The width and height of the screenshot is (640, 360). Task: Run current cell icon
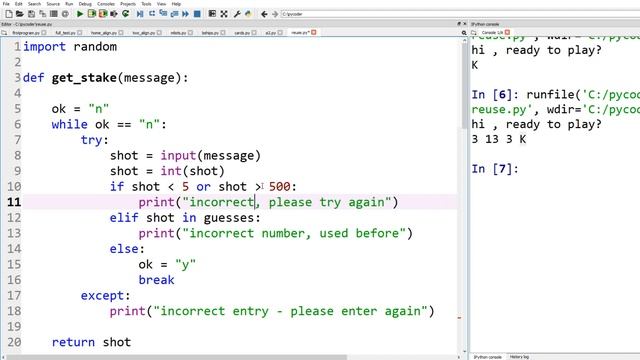pyautogui.click(x=91, y=14)
